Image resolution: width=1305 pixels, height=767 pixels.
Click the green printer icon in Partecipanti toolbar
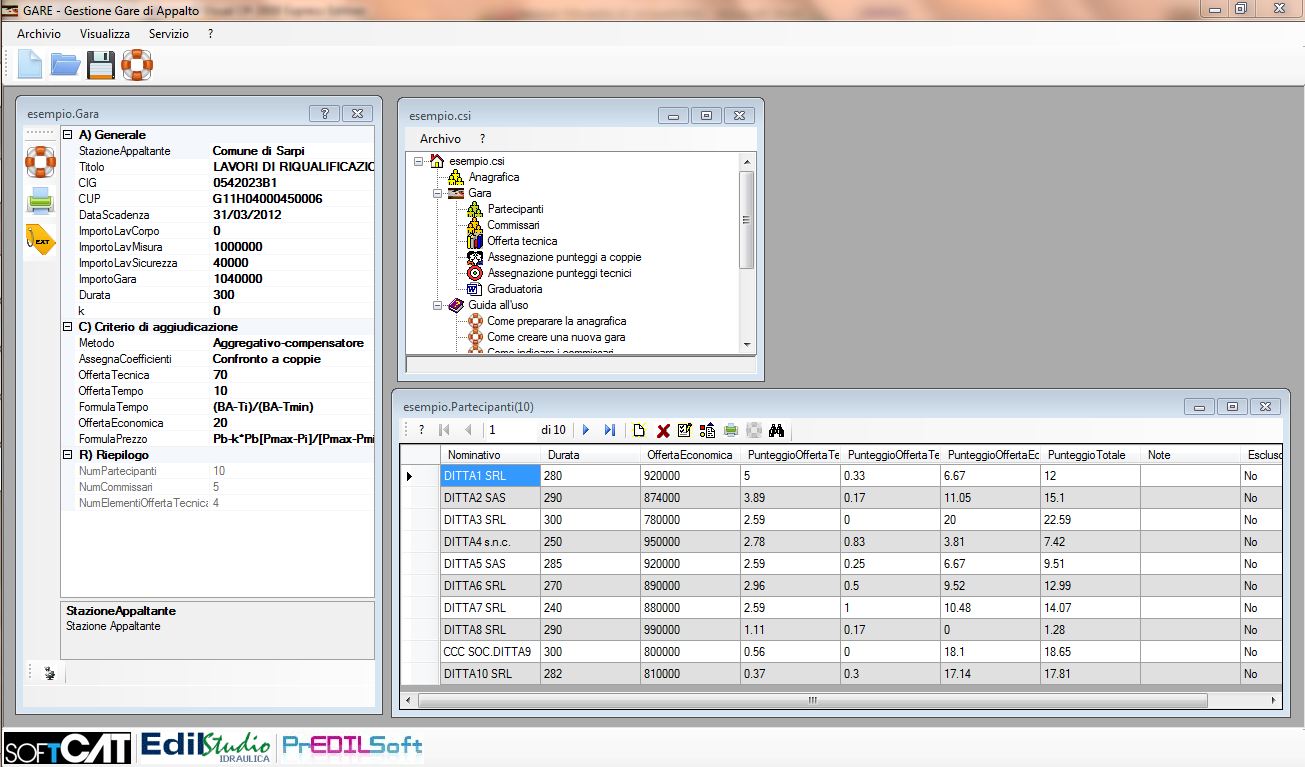point(731,430)
